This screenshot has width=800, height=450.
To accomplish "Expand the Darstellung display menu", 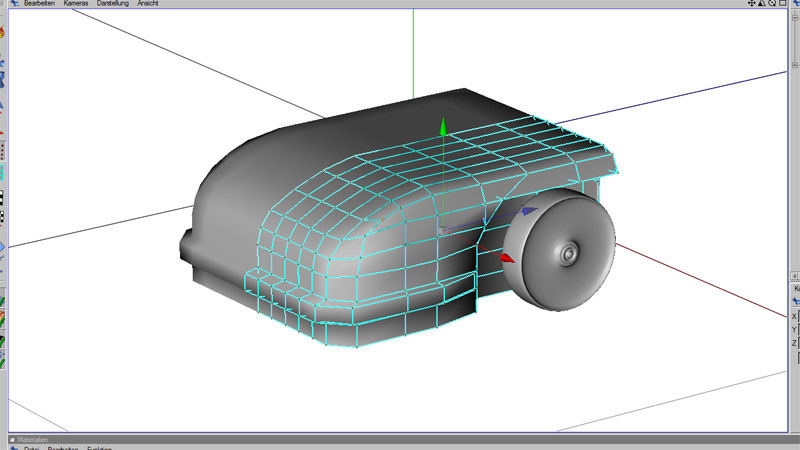I will click(114, 4).
